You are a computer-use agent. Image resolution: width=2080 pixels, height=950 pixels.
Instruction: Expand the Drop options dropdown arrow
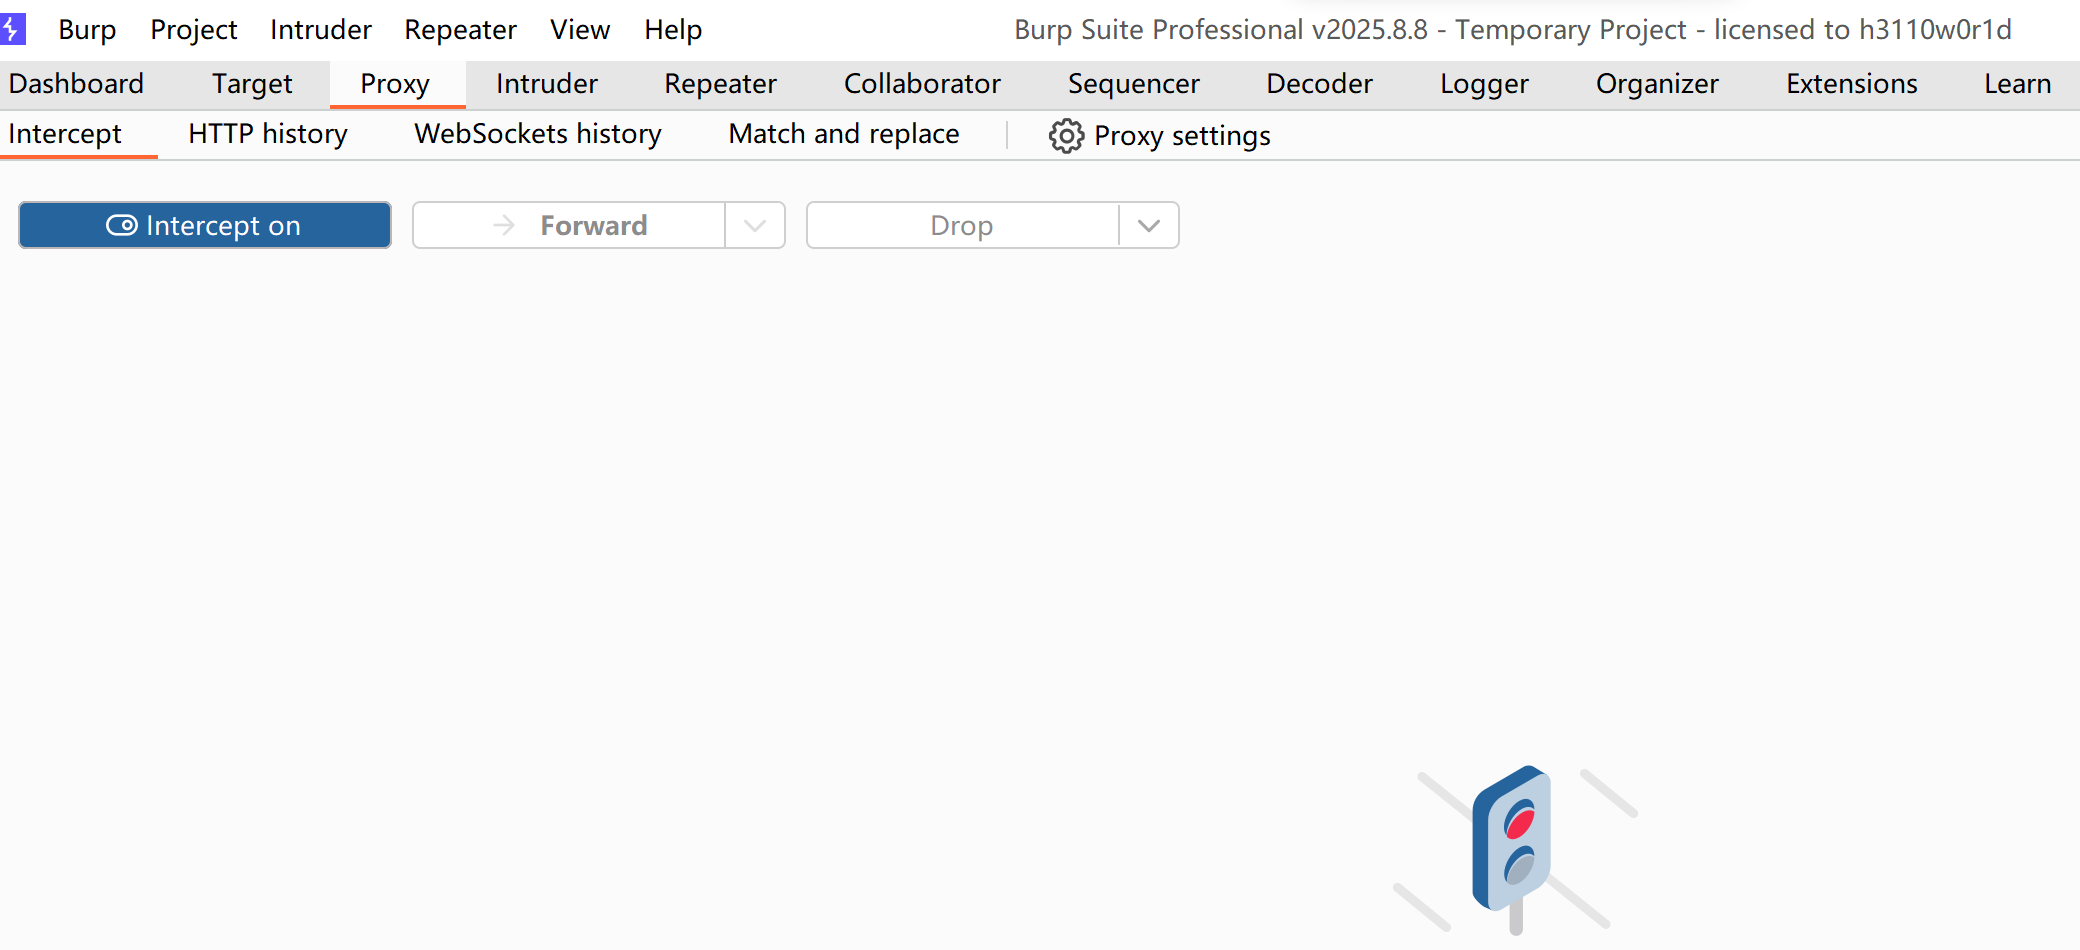(1149, 225)
